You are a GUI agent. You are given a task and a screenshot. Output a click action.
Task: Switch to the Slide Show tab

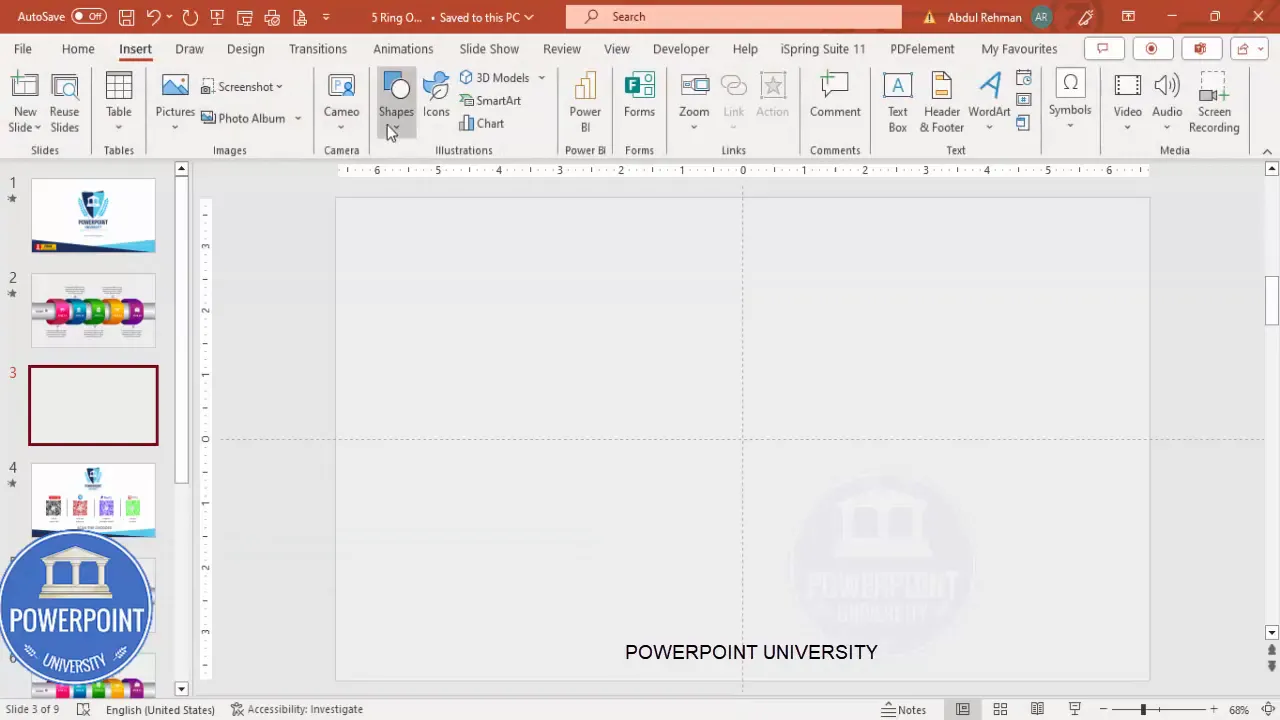[x=489, y=49]
